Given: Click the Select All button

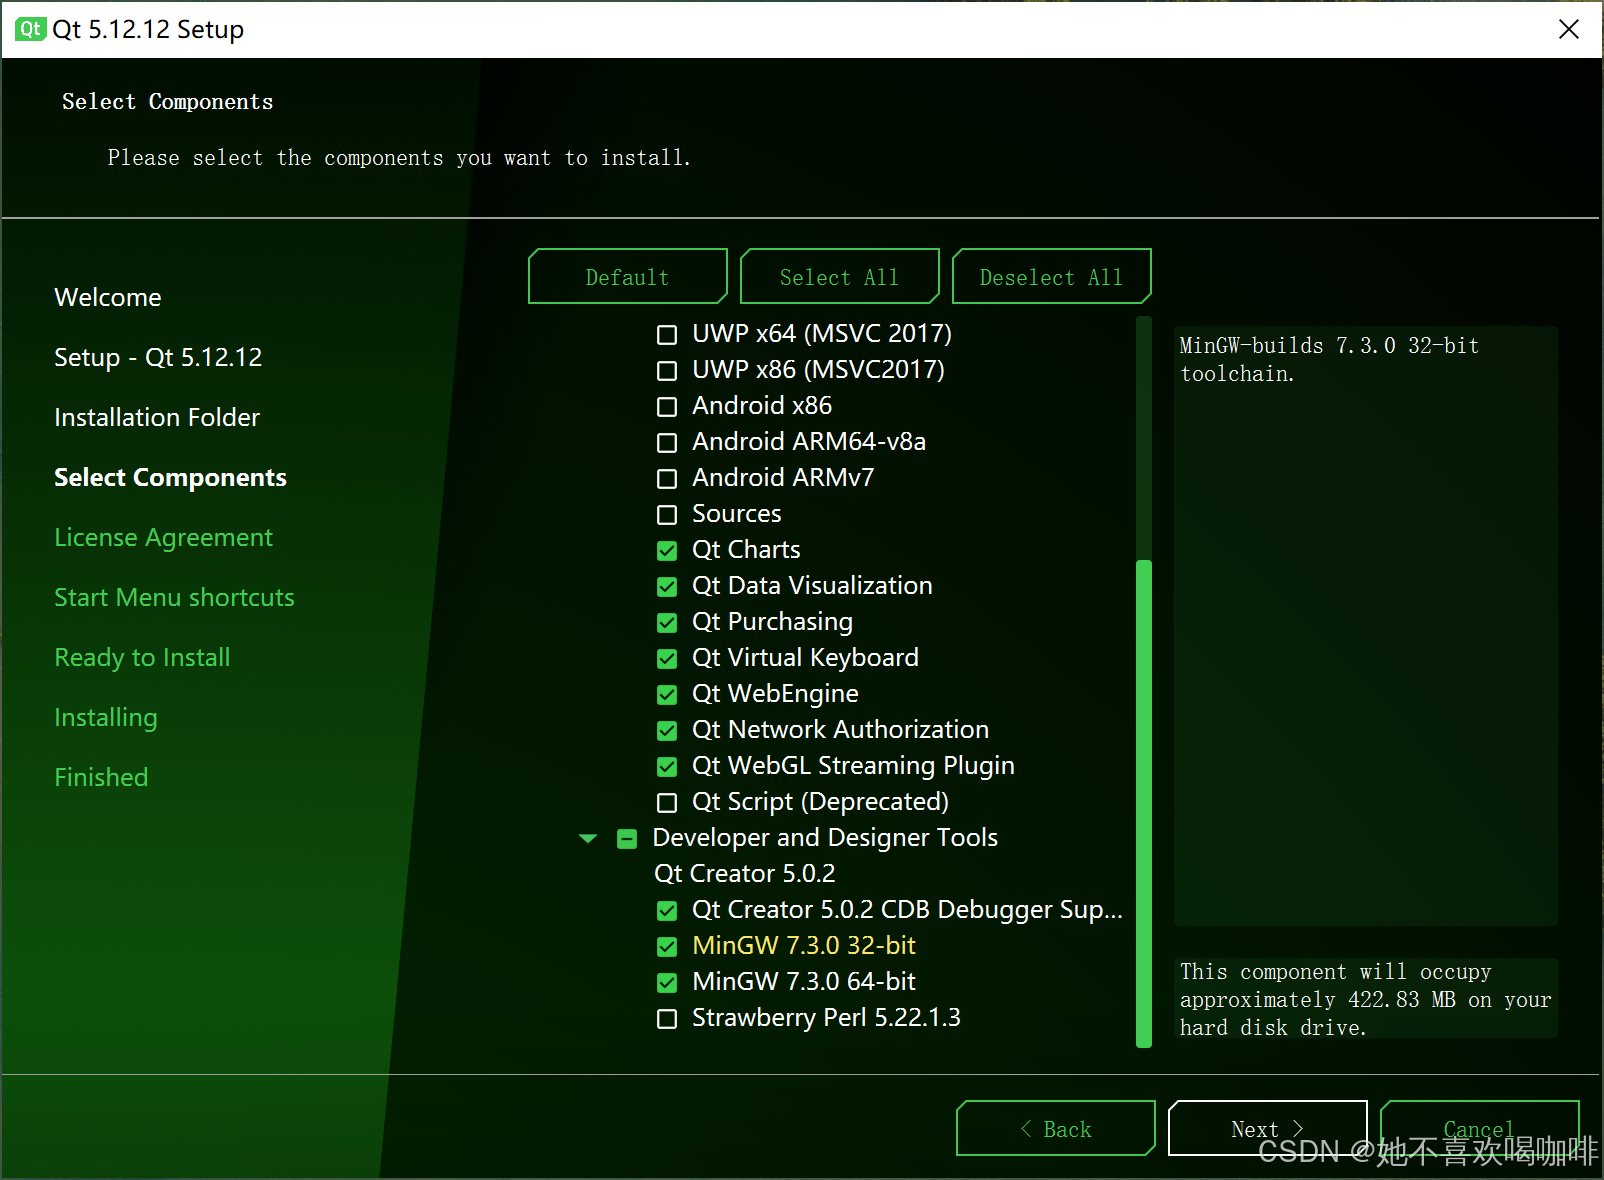Looking at the screenshot, I should pos(839,276).
